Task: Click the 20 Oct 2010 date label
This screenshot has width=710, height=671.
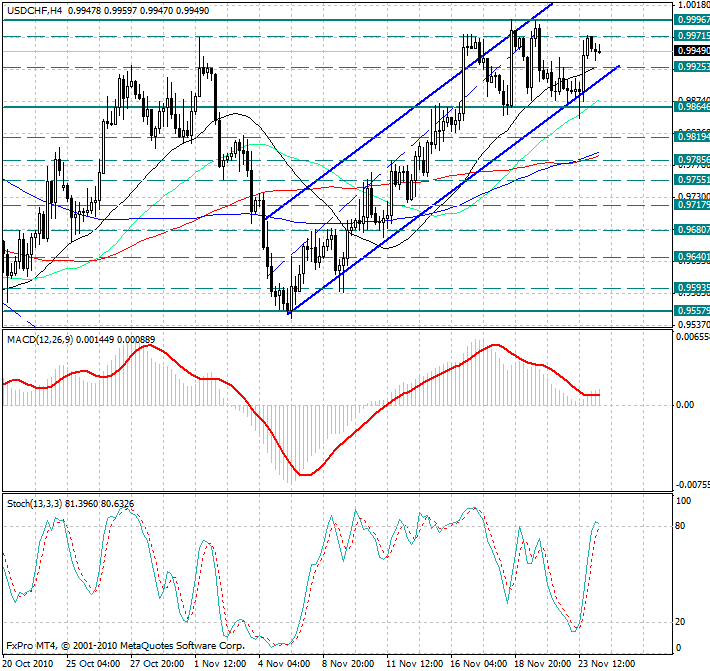Action: coord(29,663)
